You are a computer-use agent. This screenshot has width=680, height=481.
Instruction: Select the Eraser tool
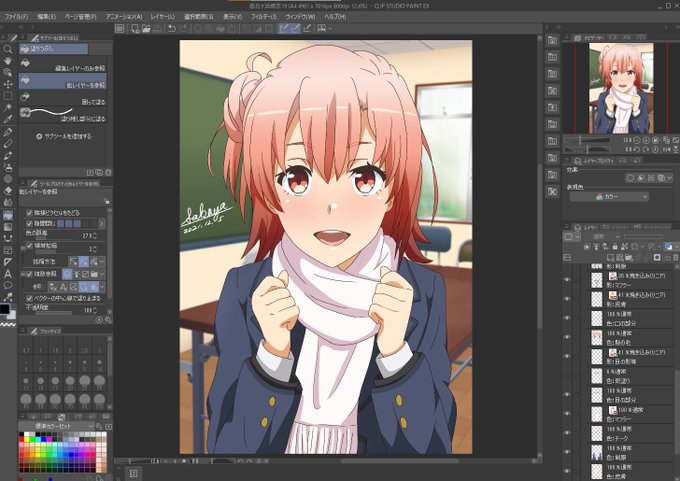coord(8,190)
